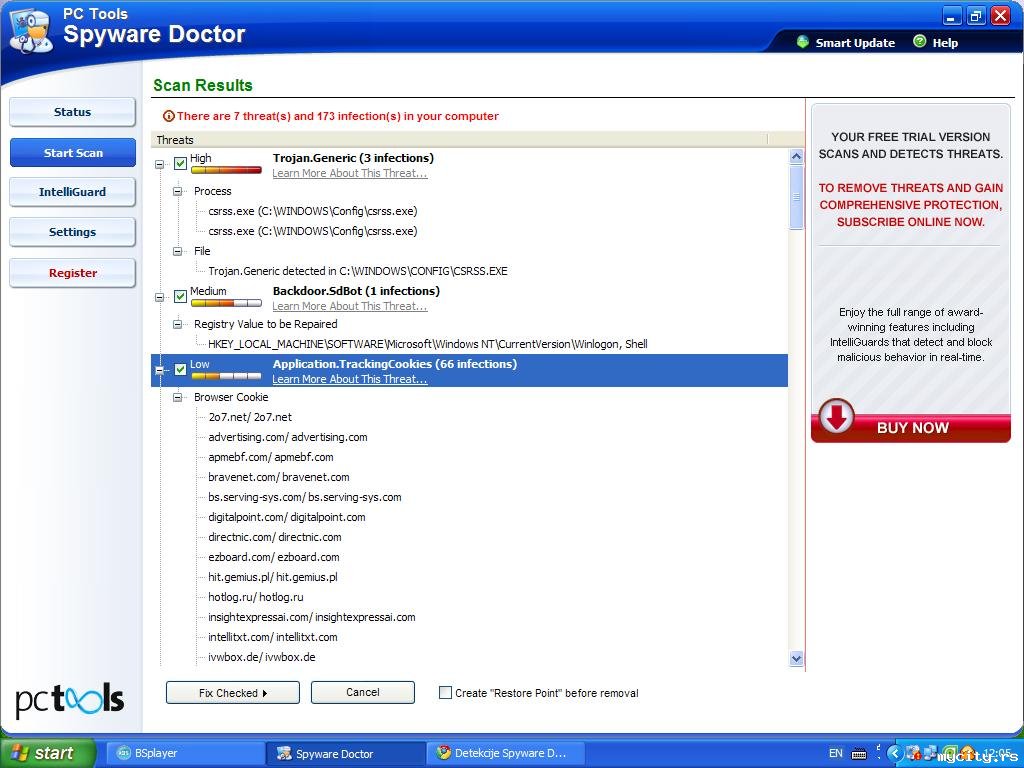The image size is (1024, 768).
Task: Open the IntelliGuard section
Action: 72,192
